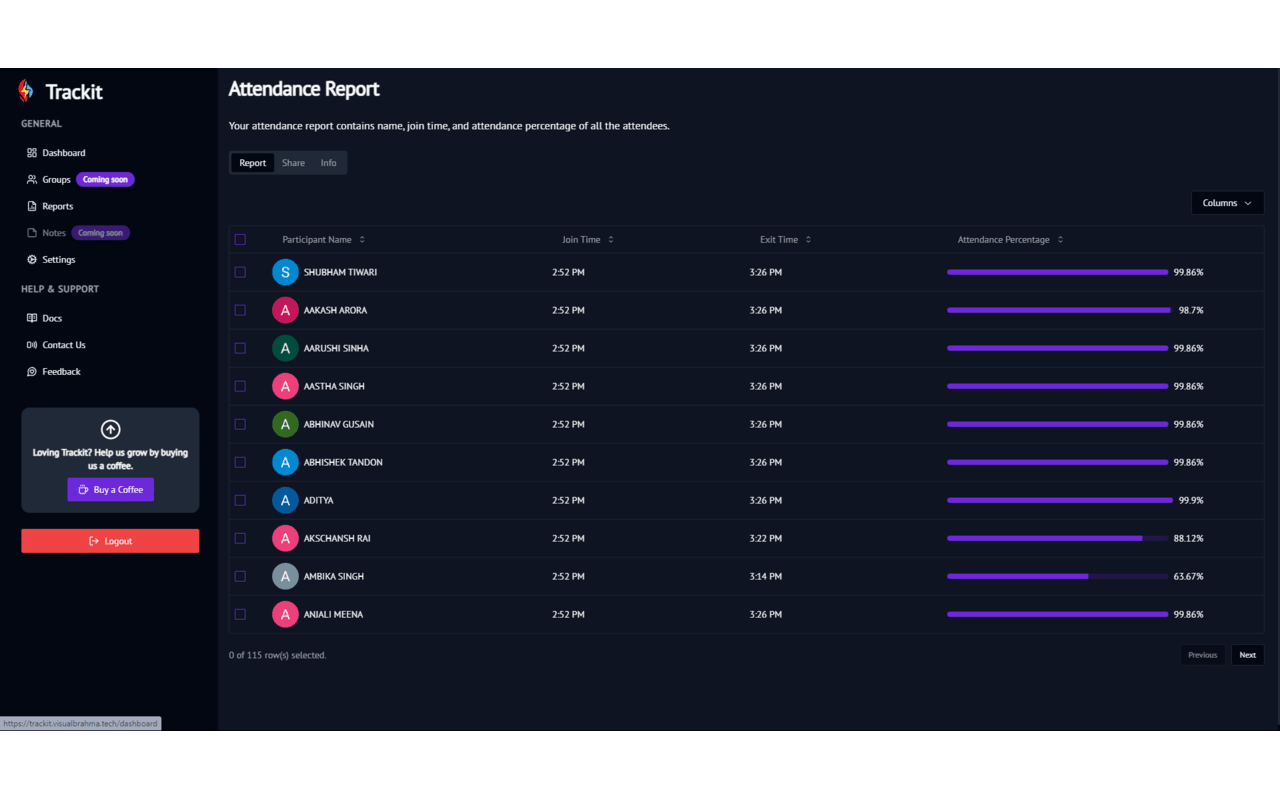Click the 99.9% attendance value
Screen dimensions: 1280x800
(1190, 500)
